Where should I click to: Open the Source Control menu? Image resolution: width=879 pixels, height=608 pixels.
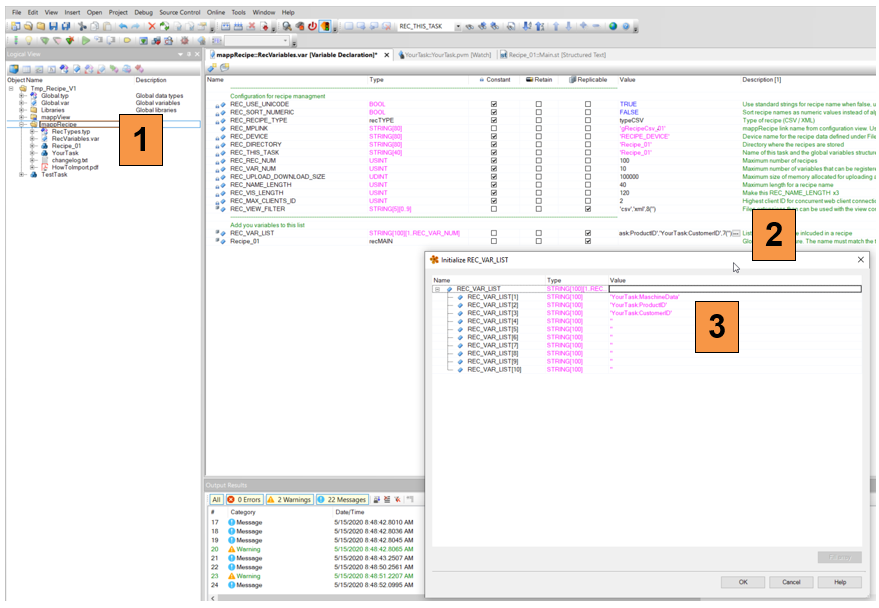tap(180, 12)
